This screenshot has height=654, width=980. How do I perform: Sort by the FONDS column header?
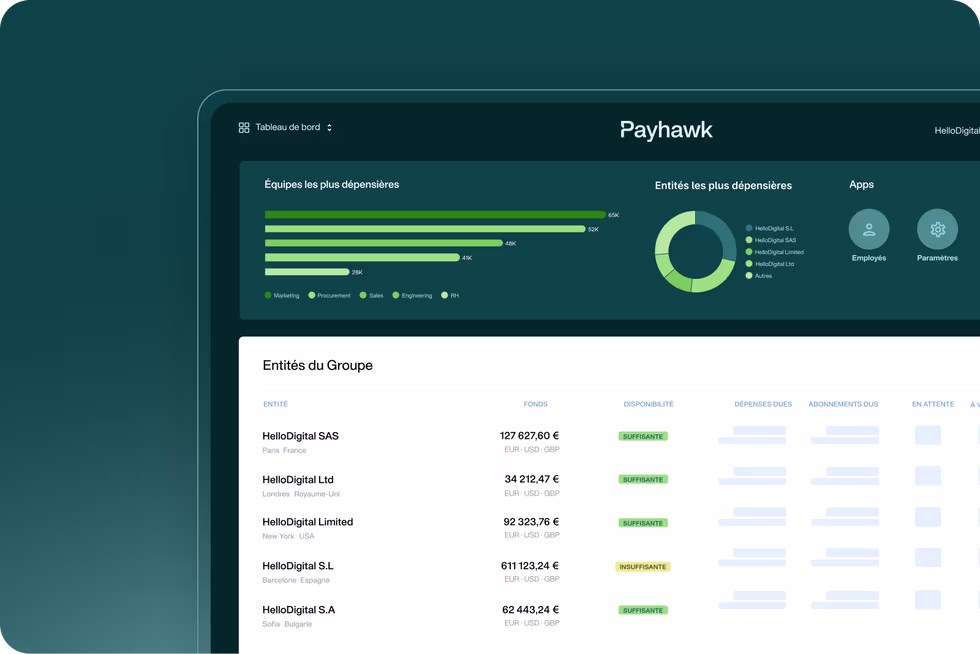point(536,405)
